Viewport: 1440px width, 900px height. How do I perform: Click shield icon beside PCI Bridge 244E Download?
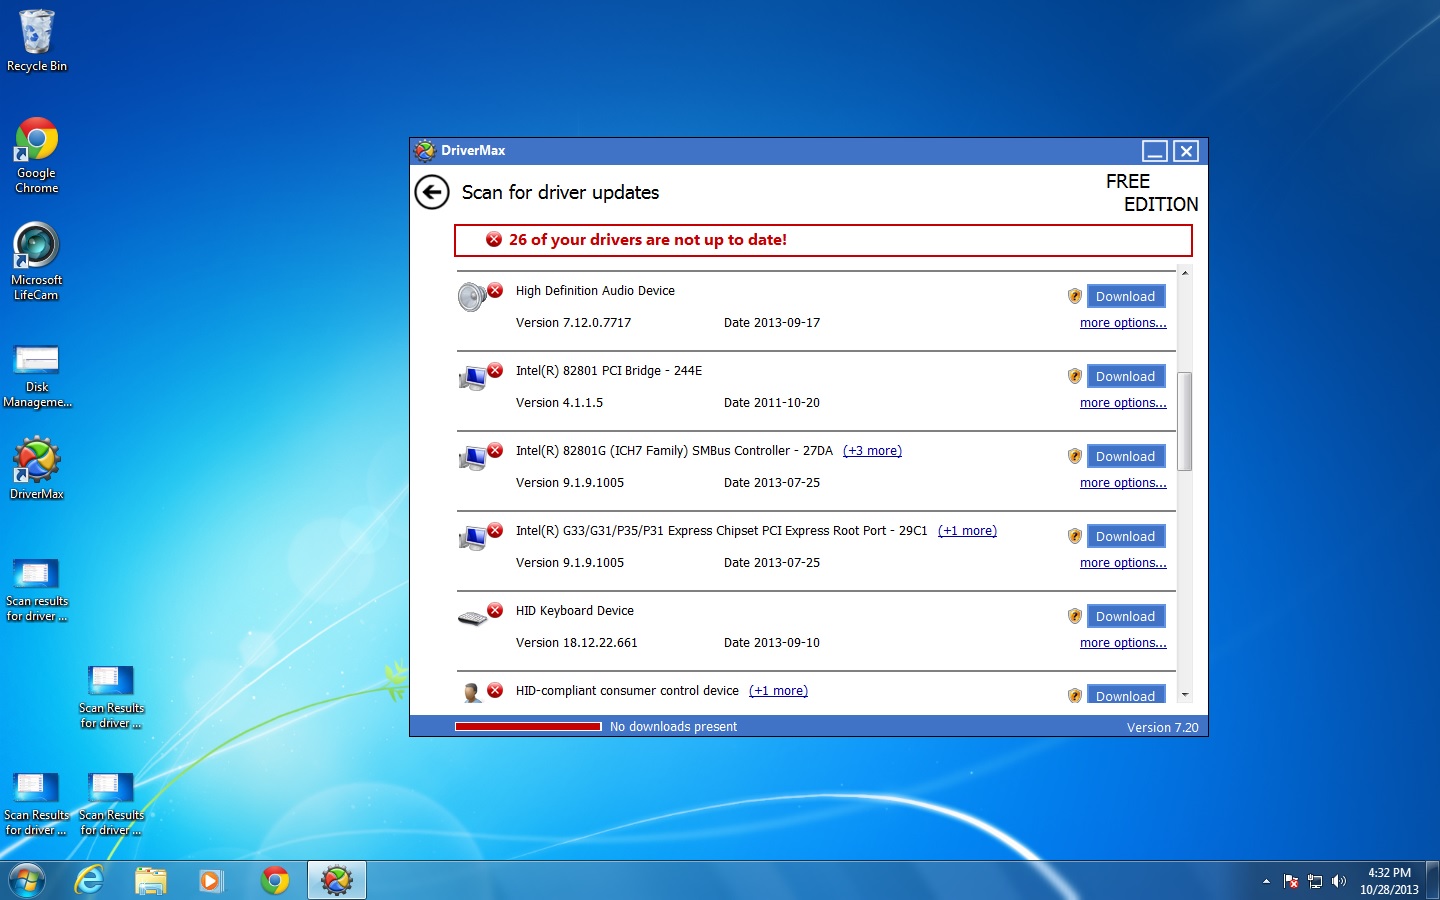[1075, 376]
